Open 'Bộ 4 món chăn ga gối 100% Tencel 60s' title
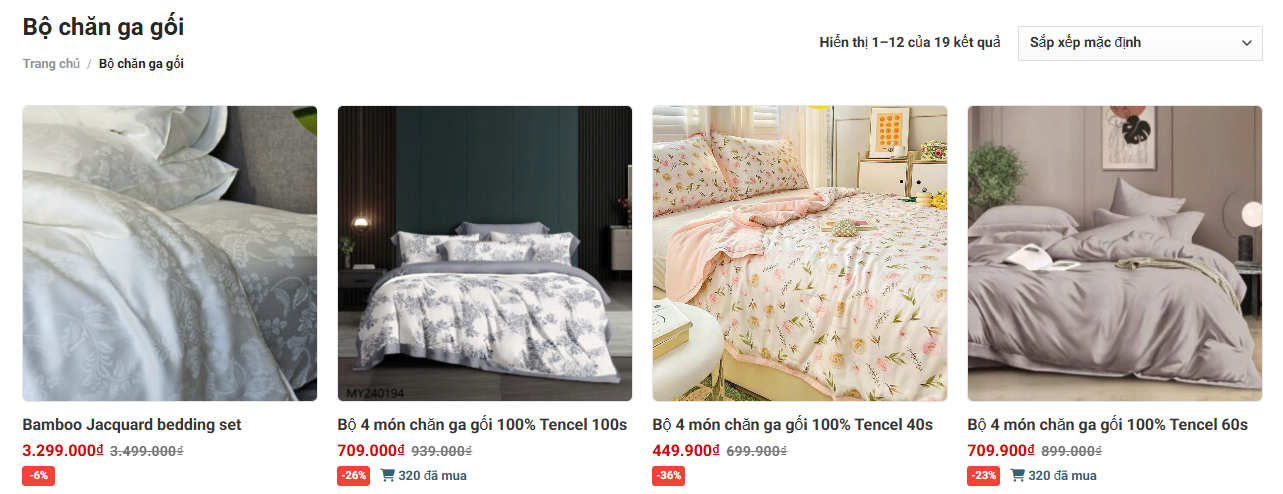 (x=1108, y=425)
